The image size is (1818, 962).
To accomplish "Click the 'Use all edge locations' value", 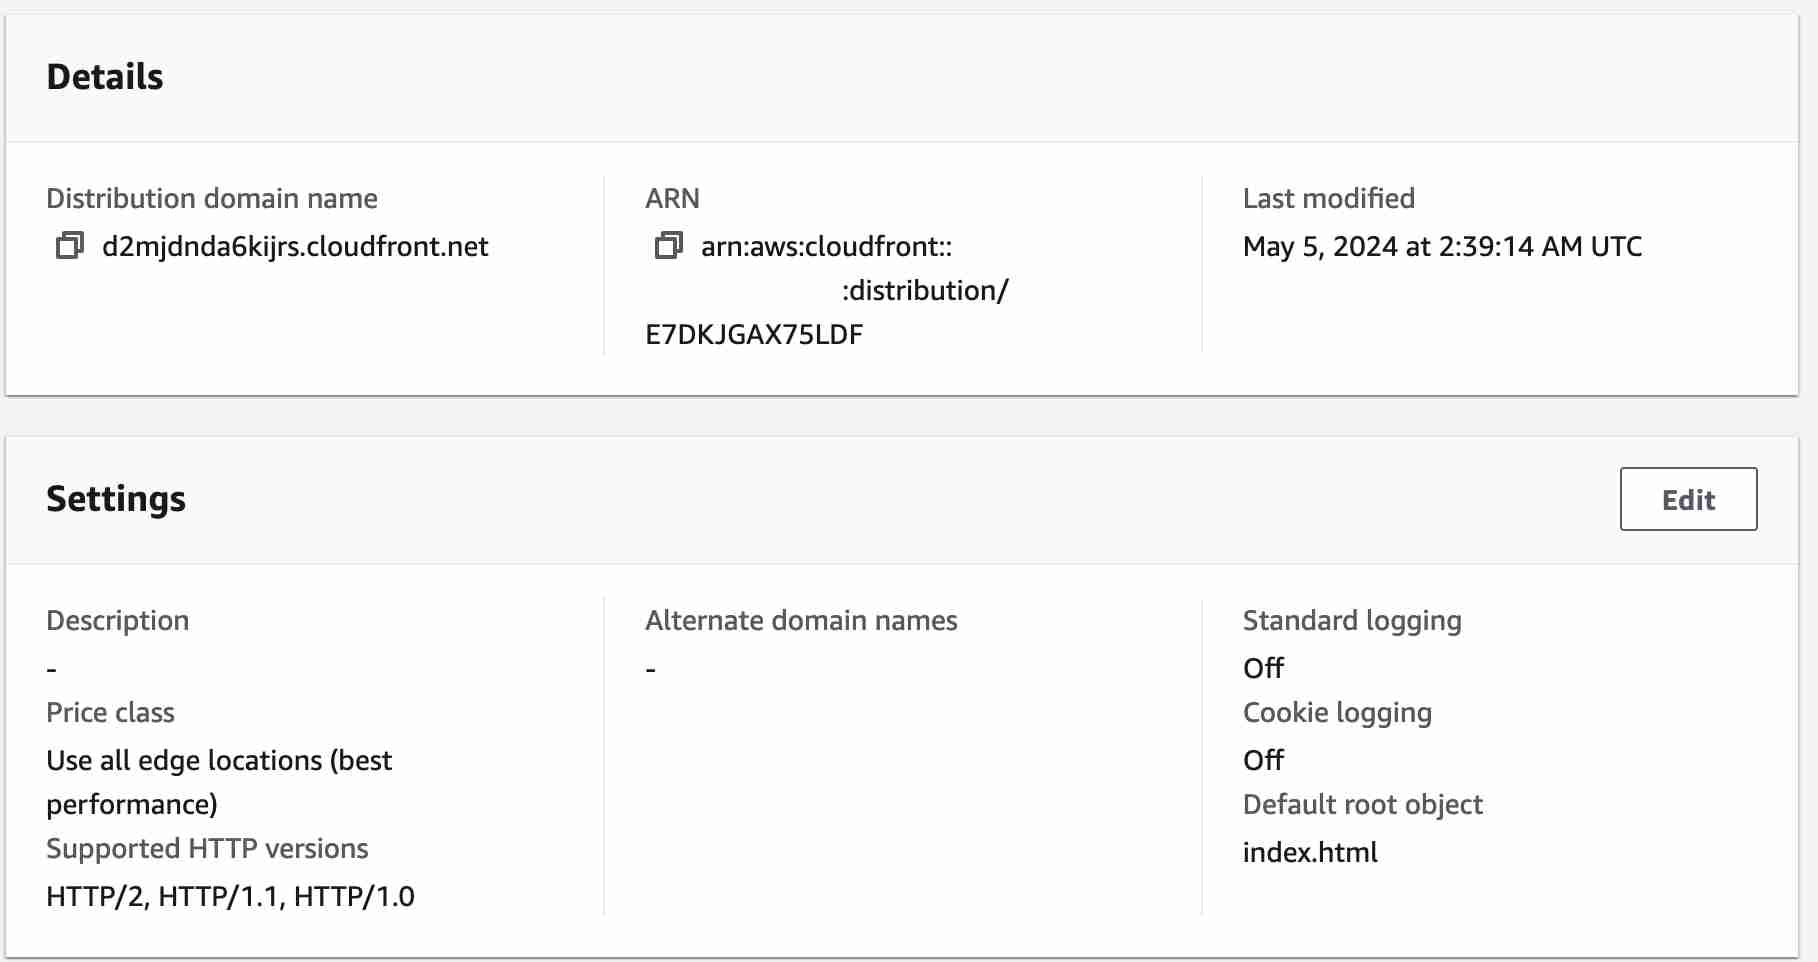I will point(219,761).
